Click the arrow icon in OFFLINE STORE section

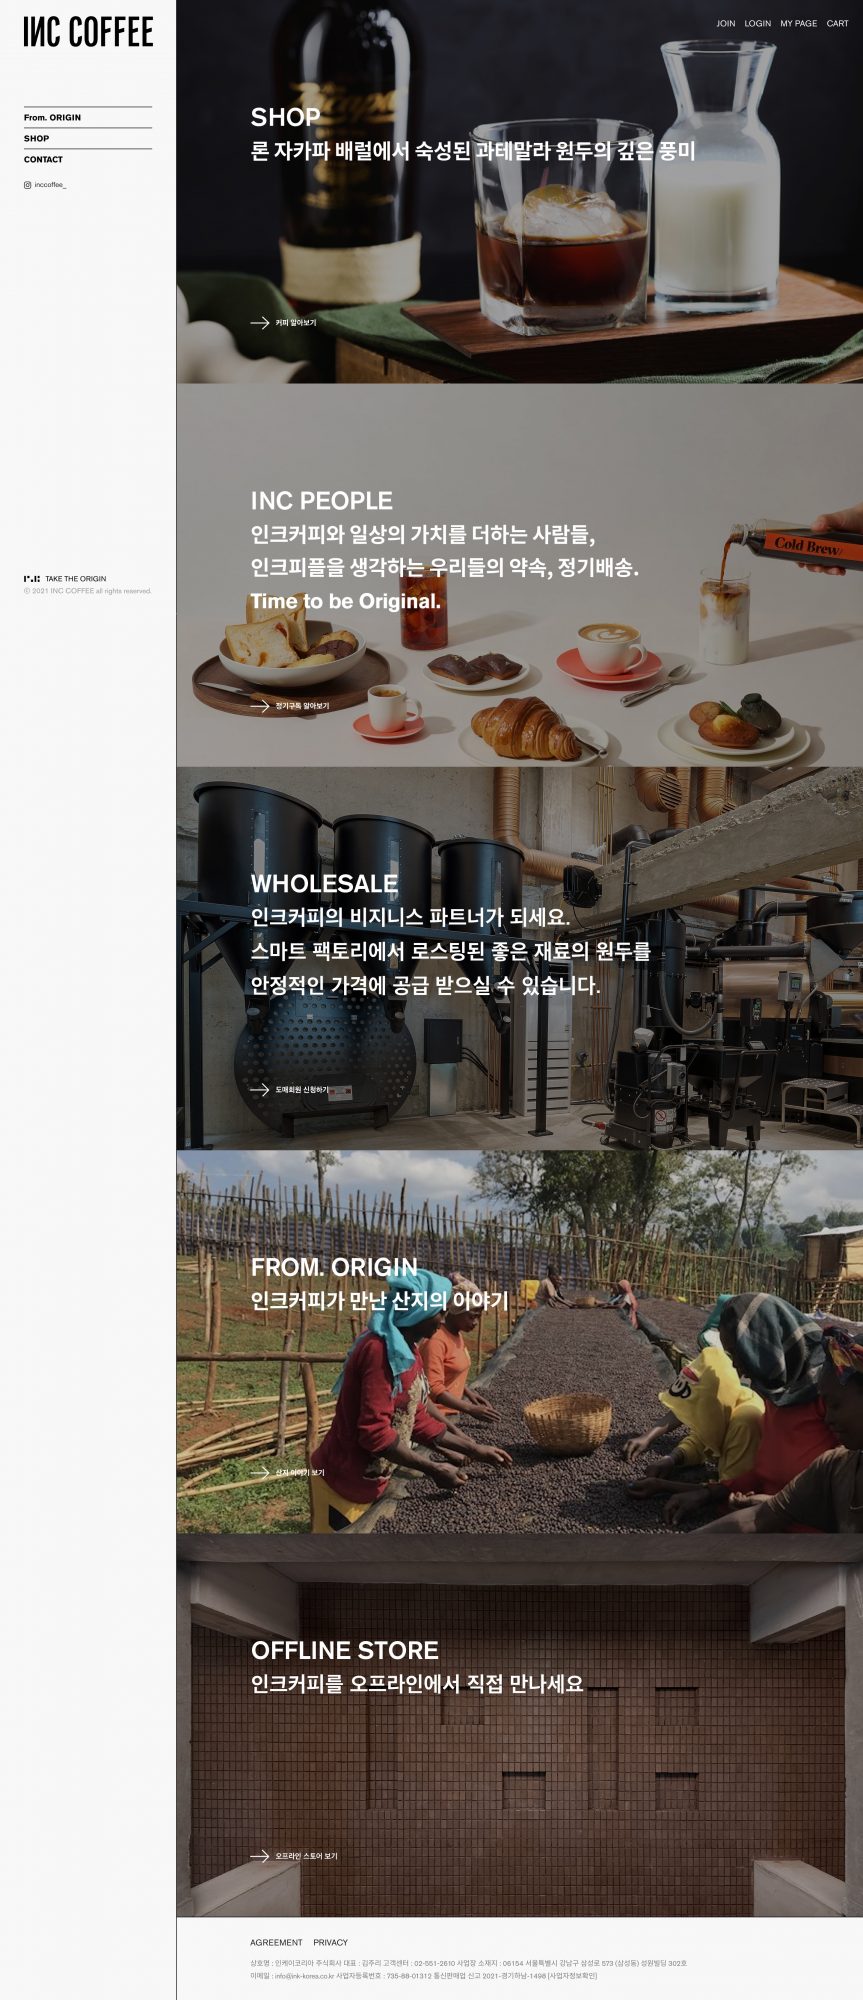point(260,1856)
